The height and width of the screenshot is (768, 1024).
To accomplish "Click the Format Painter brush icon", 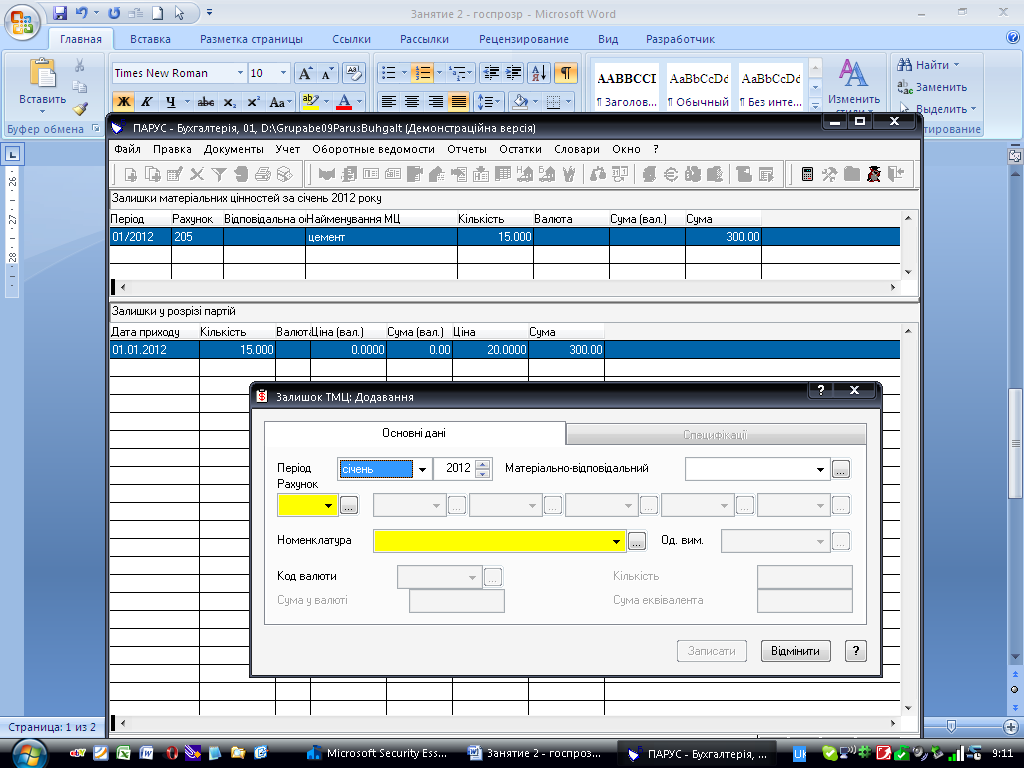I will point(80,108).
